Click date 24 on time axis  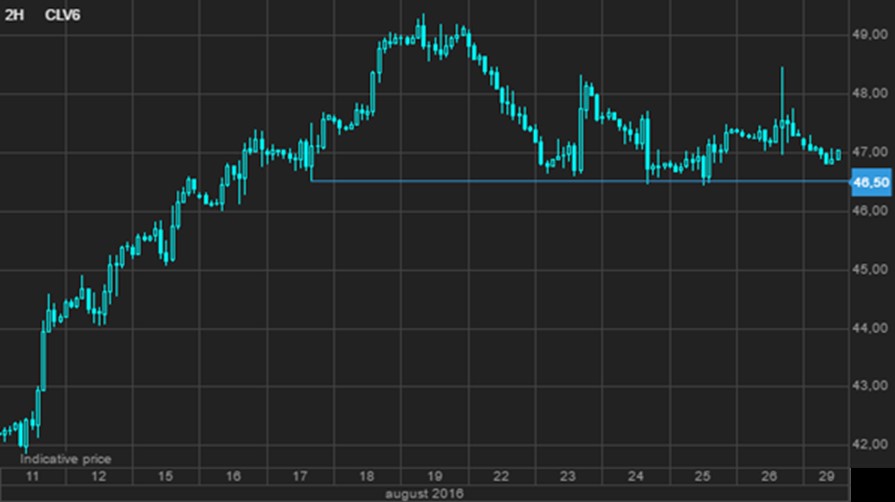tap(636, 476)
